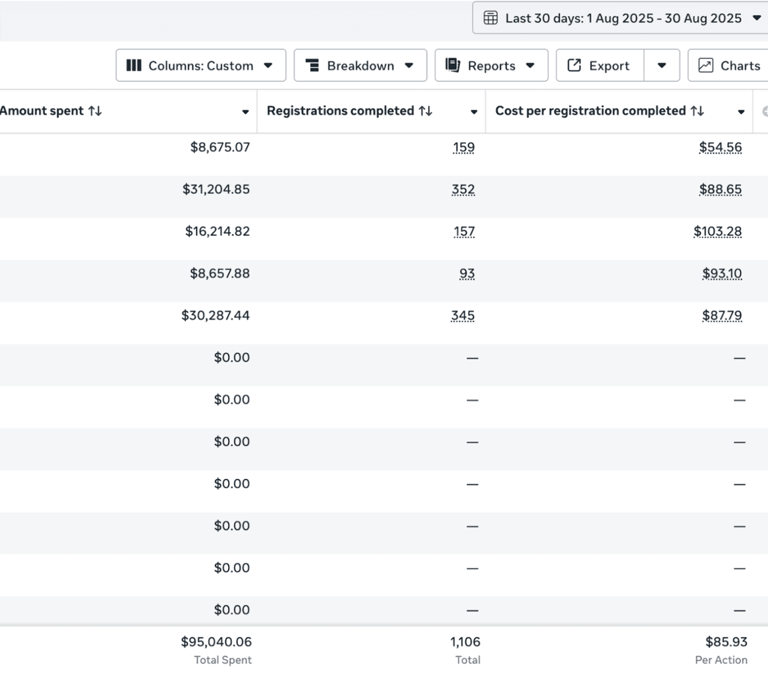Click the Reports icon
Viewport: 768px width, 673px height.
453,65
